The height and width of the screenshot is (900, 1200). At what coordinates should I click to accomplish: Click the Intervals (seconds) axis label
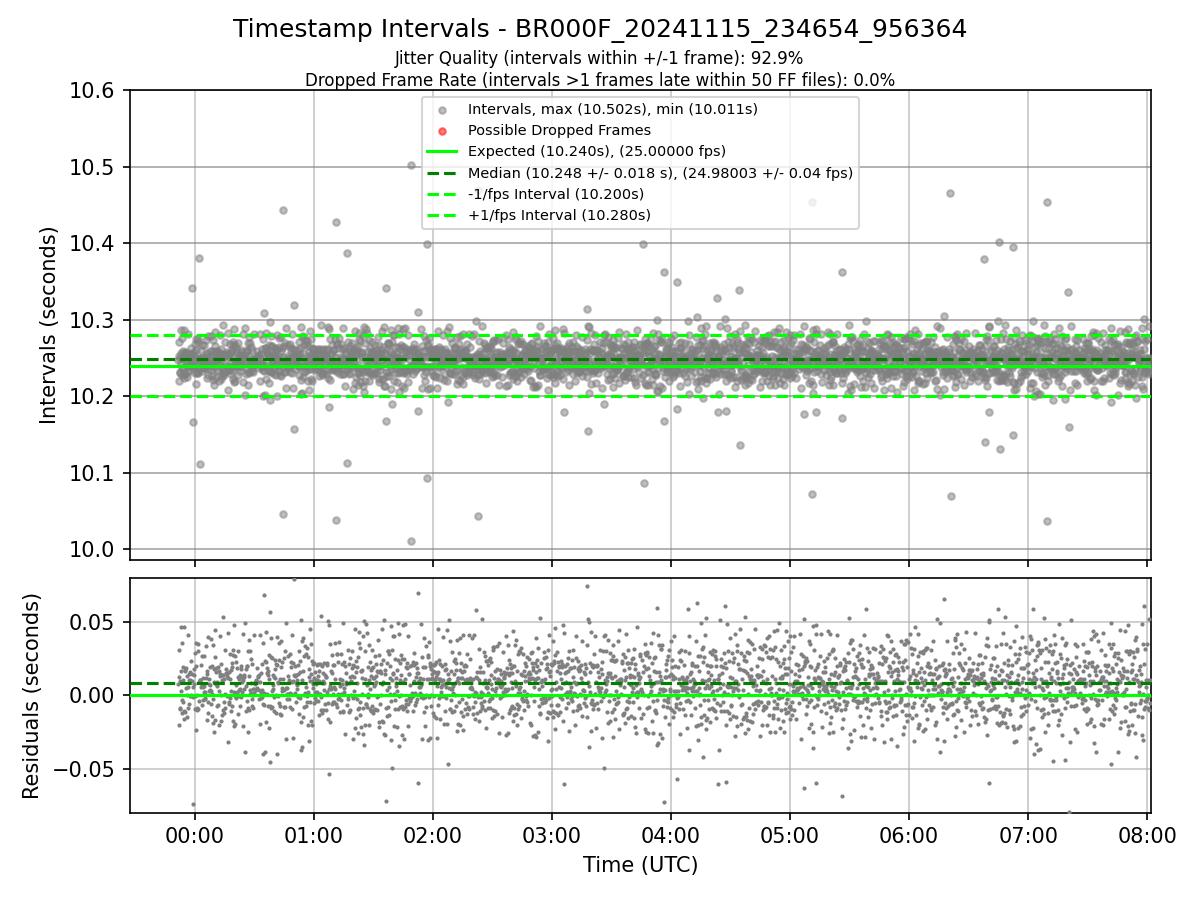tap(49, 325)
